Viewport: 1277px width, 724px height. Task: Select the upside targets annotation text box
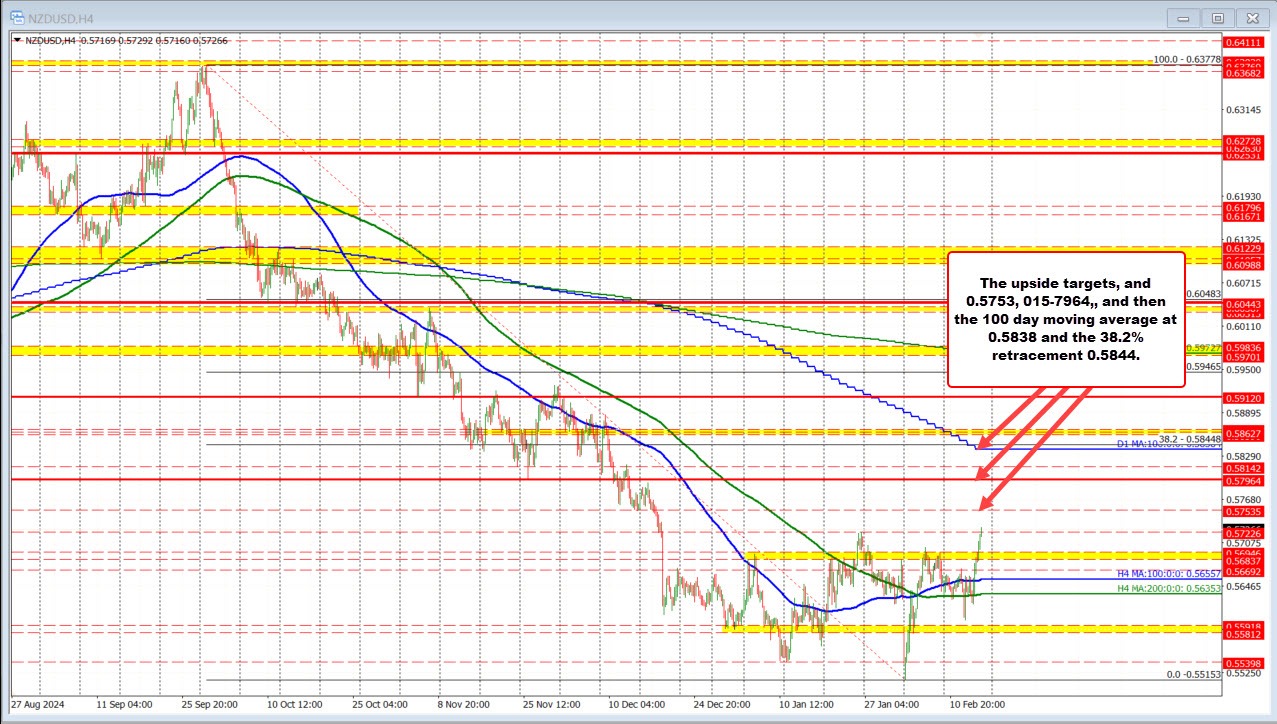coord(1065,318)
